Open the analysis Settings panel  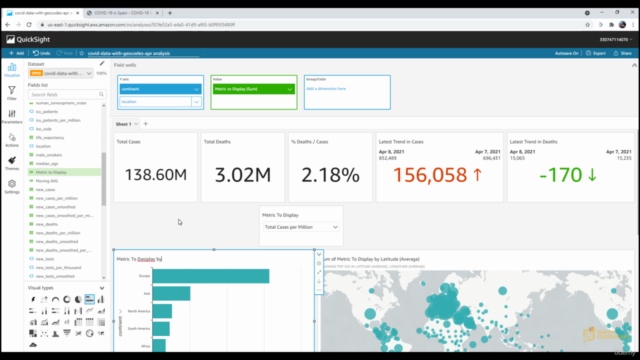12,187
